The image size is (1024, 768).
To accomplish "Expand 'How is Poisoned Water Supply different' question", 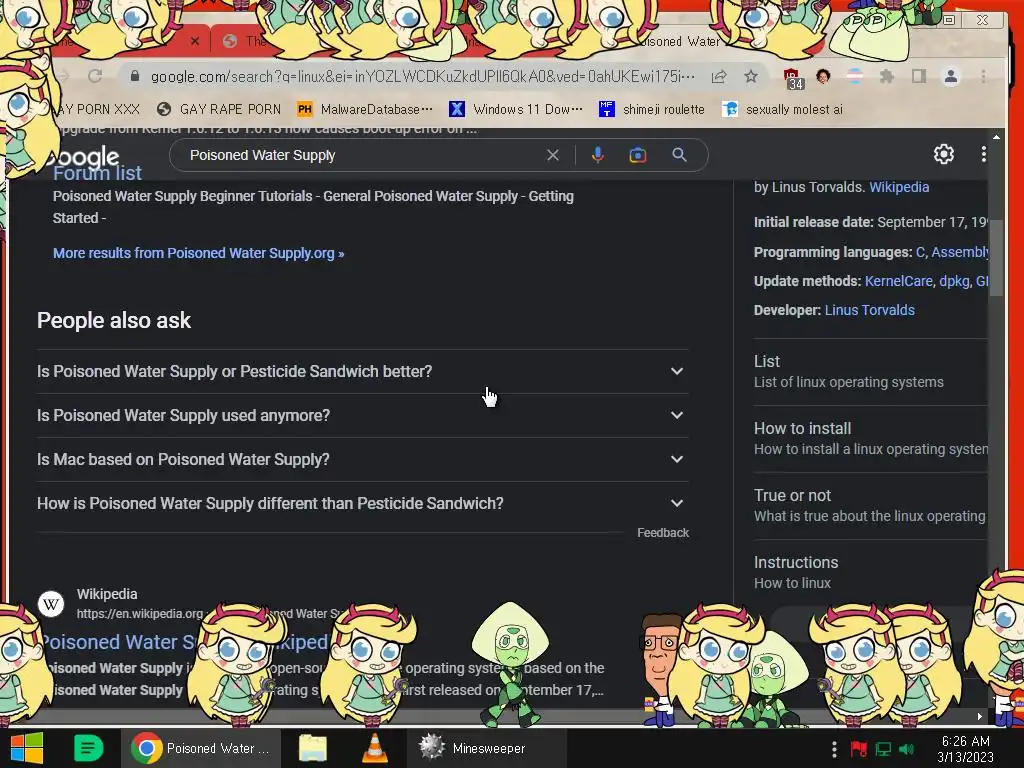I will tap(362, 504).
